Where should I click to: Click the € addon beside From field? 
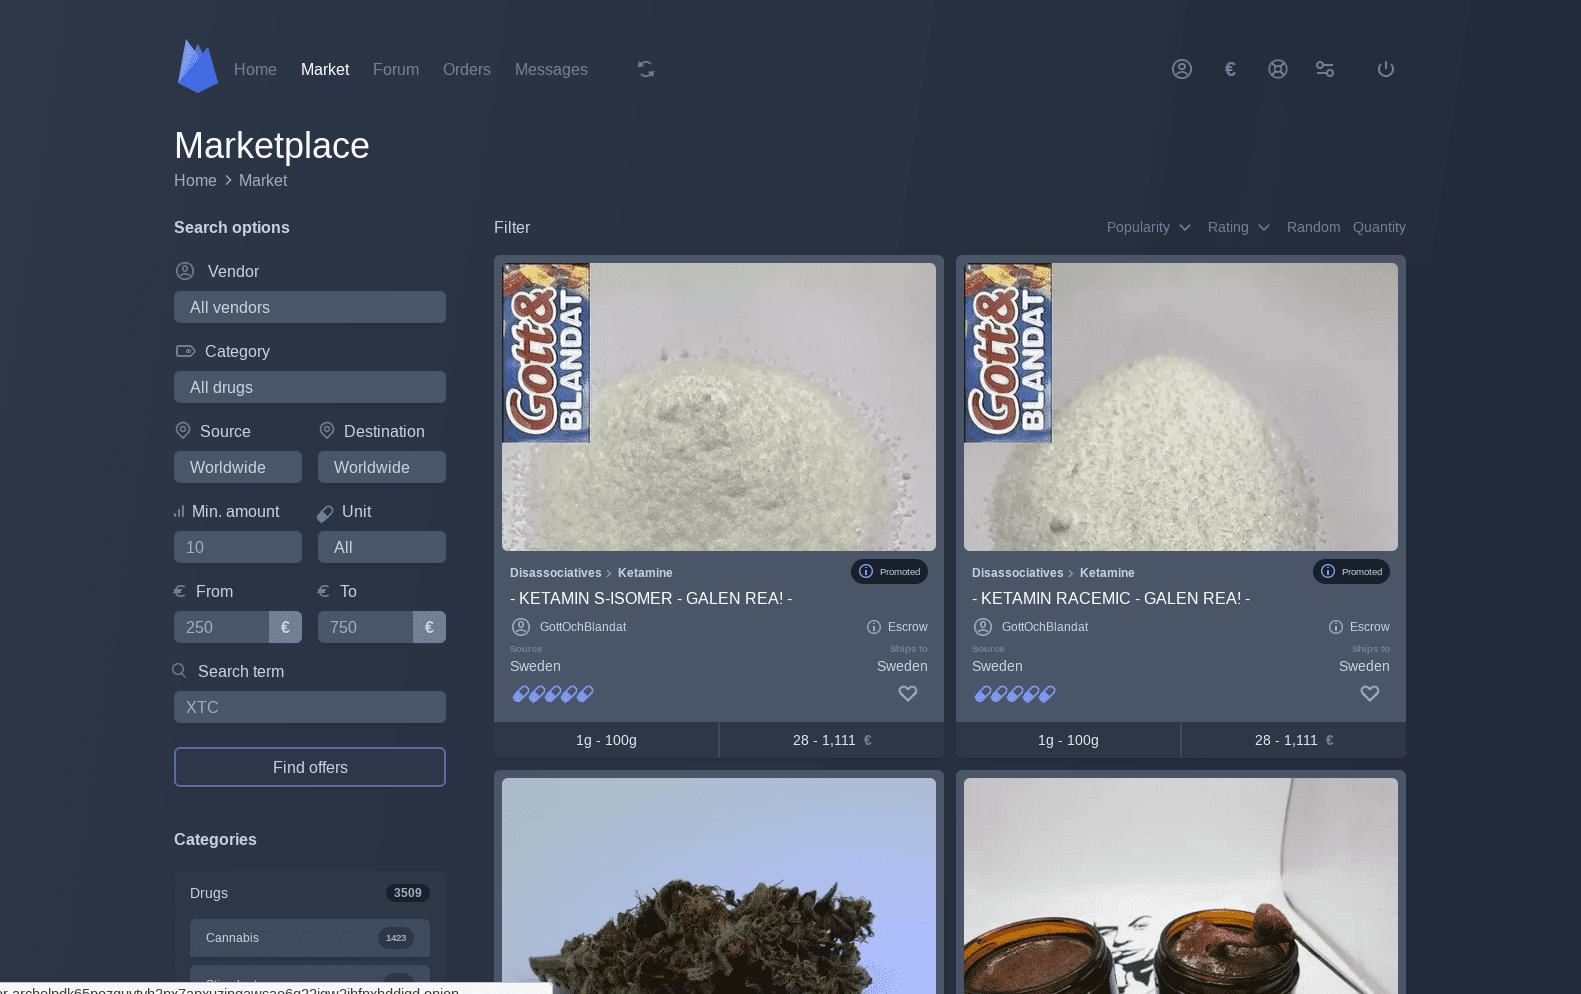[x=285, y=627]
